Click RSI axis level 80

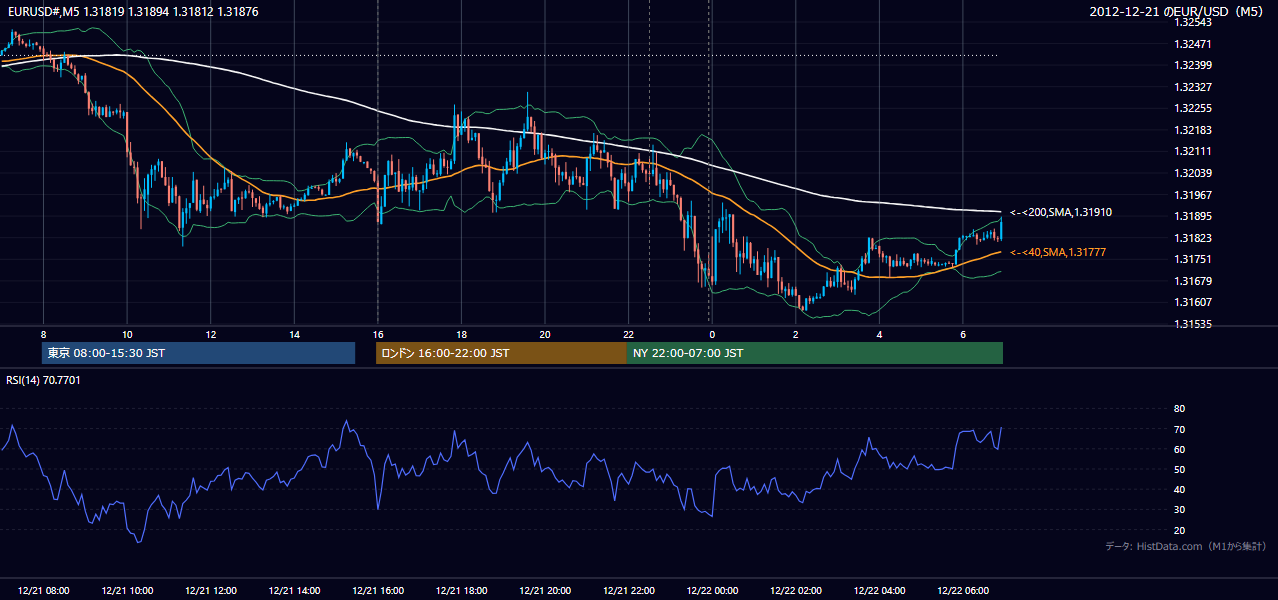pyautogui.click(x=1179, y=409)
